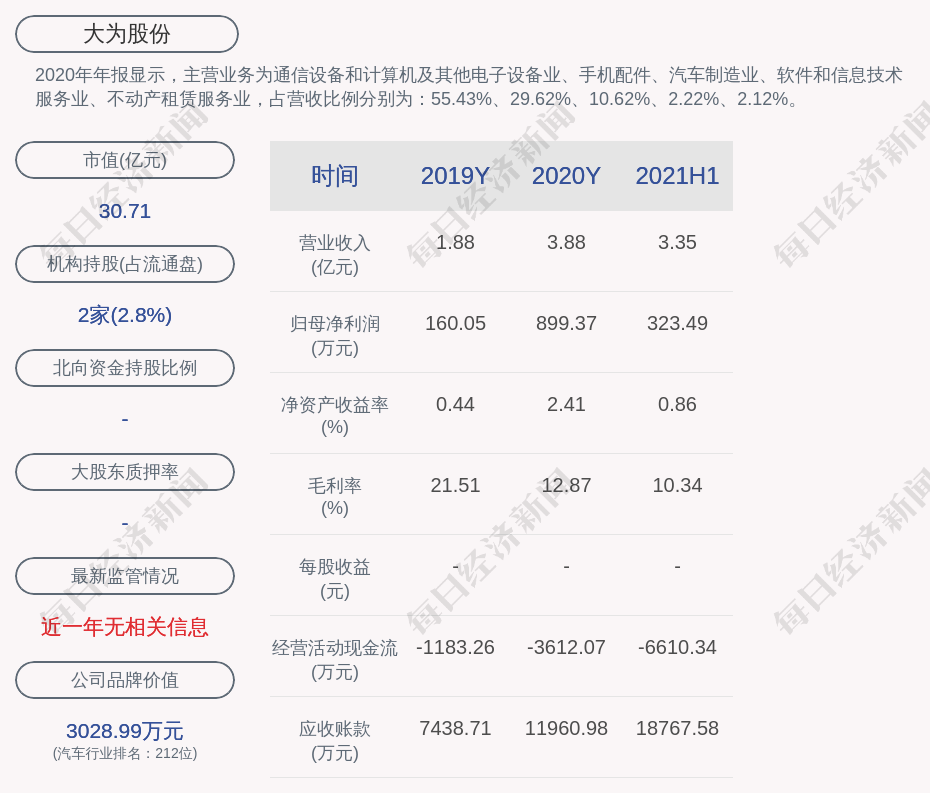Click net profit value 899.37
930x793 pixels.
566,323
